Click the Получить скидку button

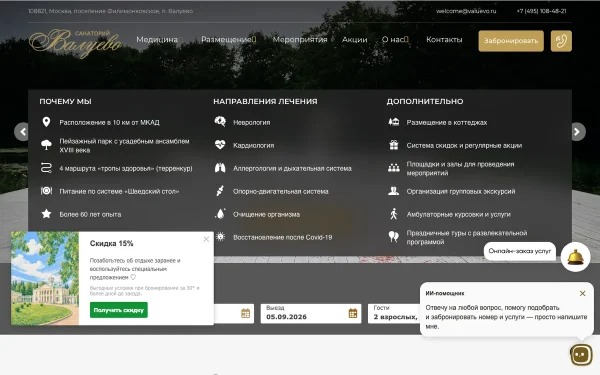point(119,310)
